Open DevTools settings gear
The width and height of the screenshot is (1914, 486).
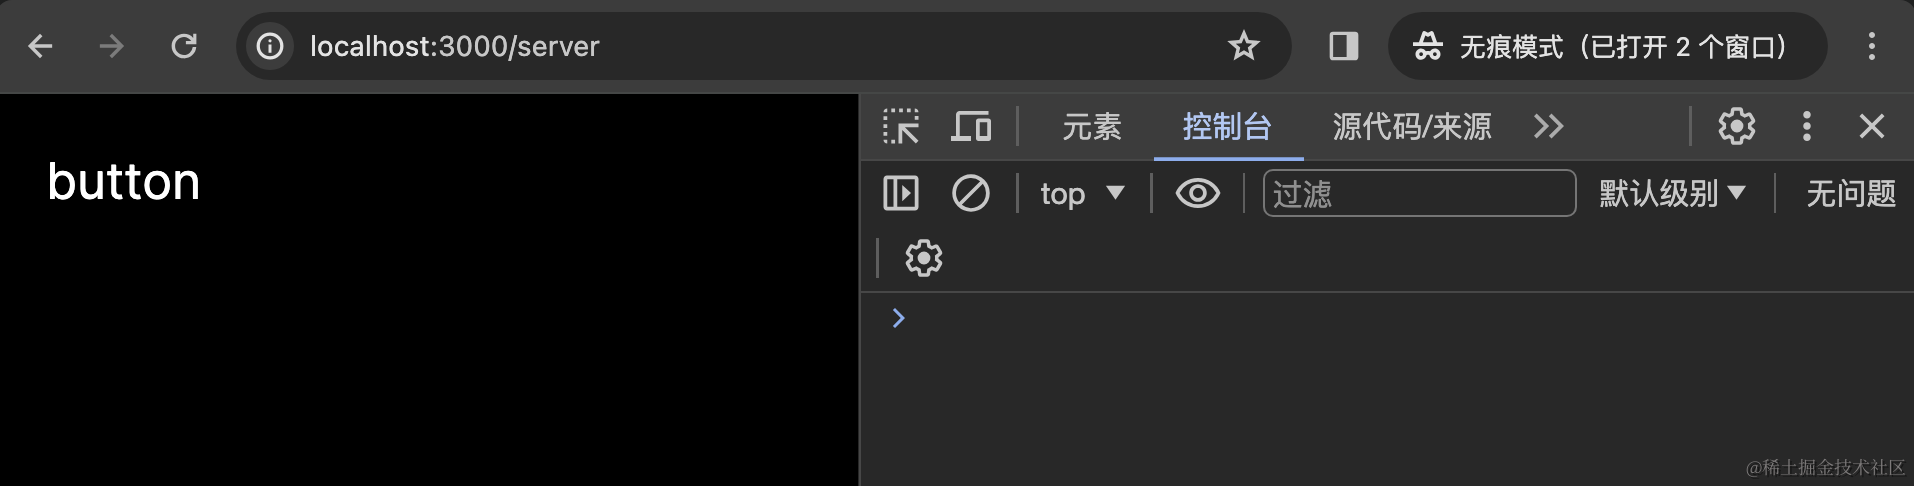pyautogui.click(x=1736, y=126)
